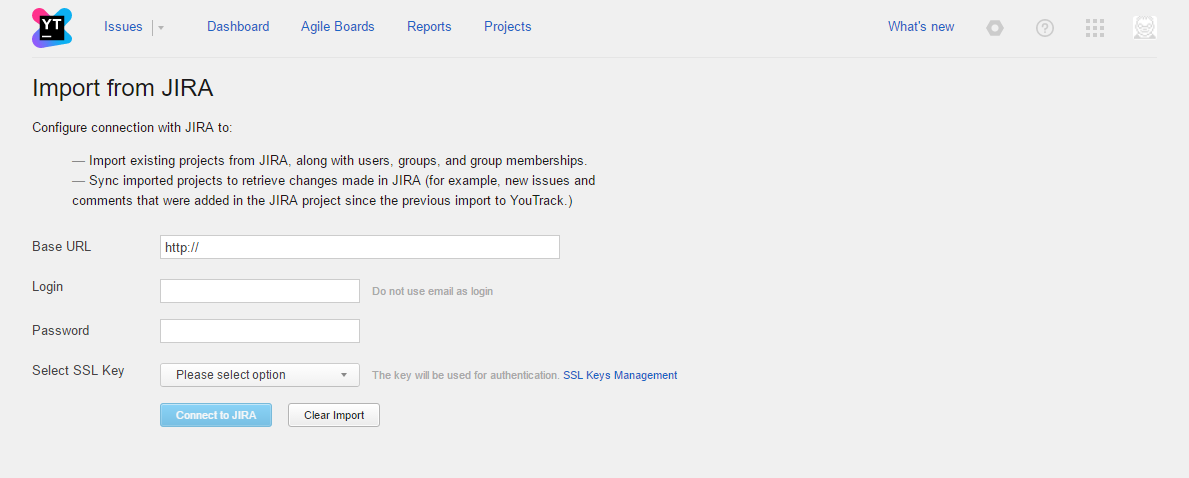Click the Import from JIRA heading
Image resolution: width=1189 pixels, height=478 pixels.
click(x=123, y=88)
